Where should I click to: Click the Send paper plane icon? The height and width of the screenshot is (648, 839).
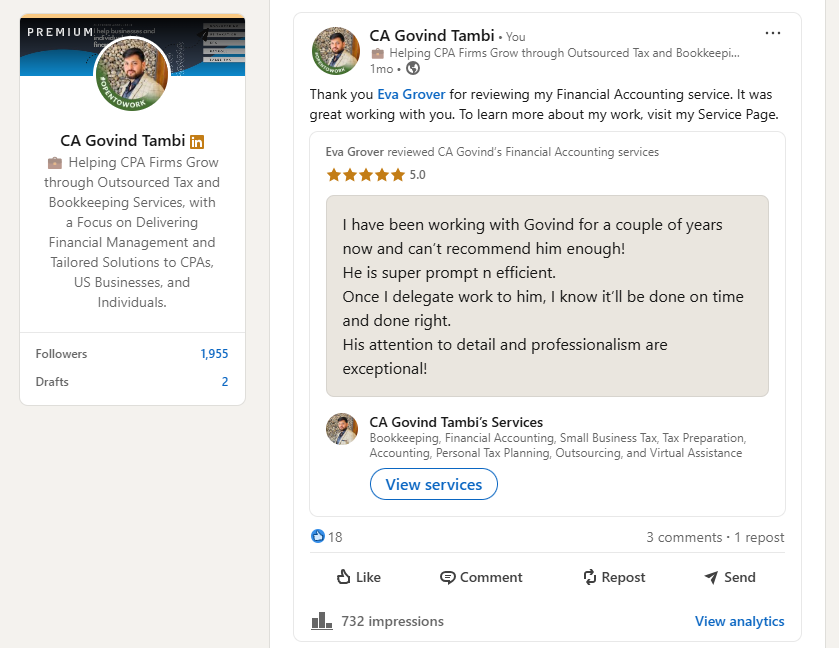point(711,577)
